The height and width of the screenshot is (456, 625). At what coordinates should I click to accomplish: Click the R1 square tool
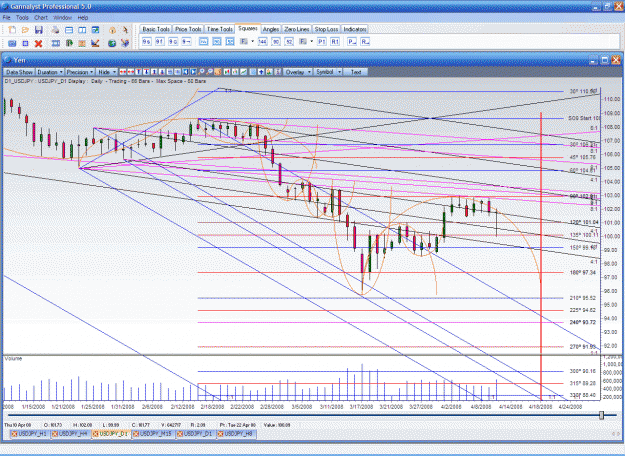tap(335, 41)
